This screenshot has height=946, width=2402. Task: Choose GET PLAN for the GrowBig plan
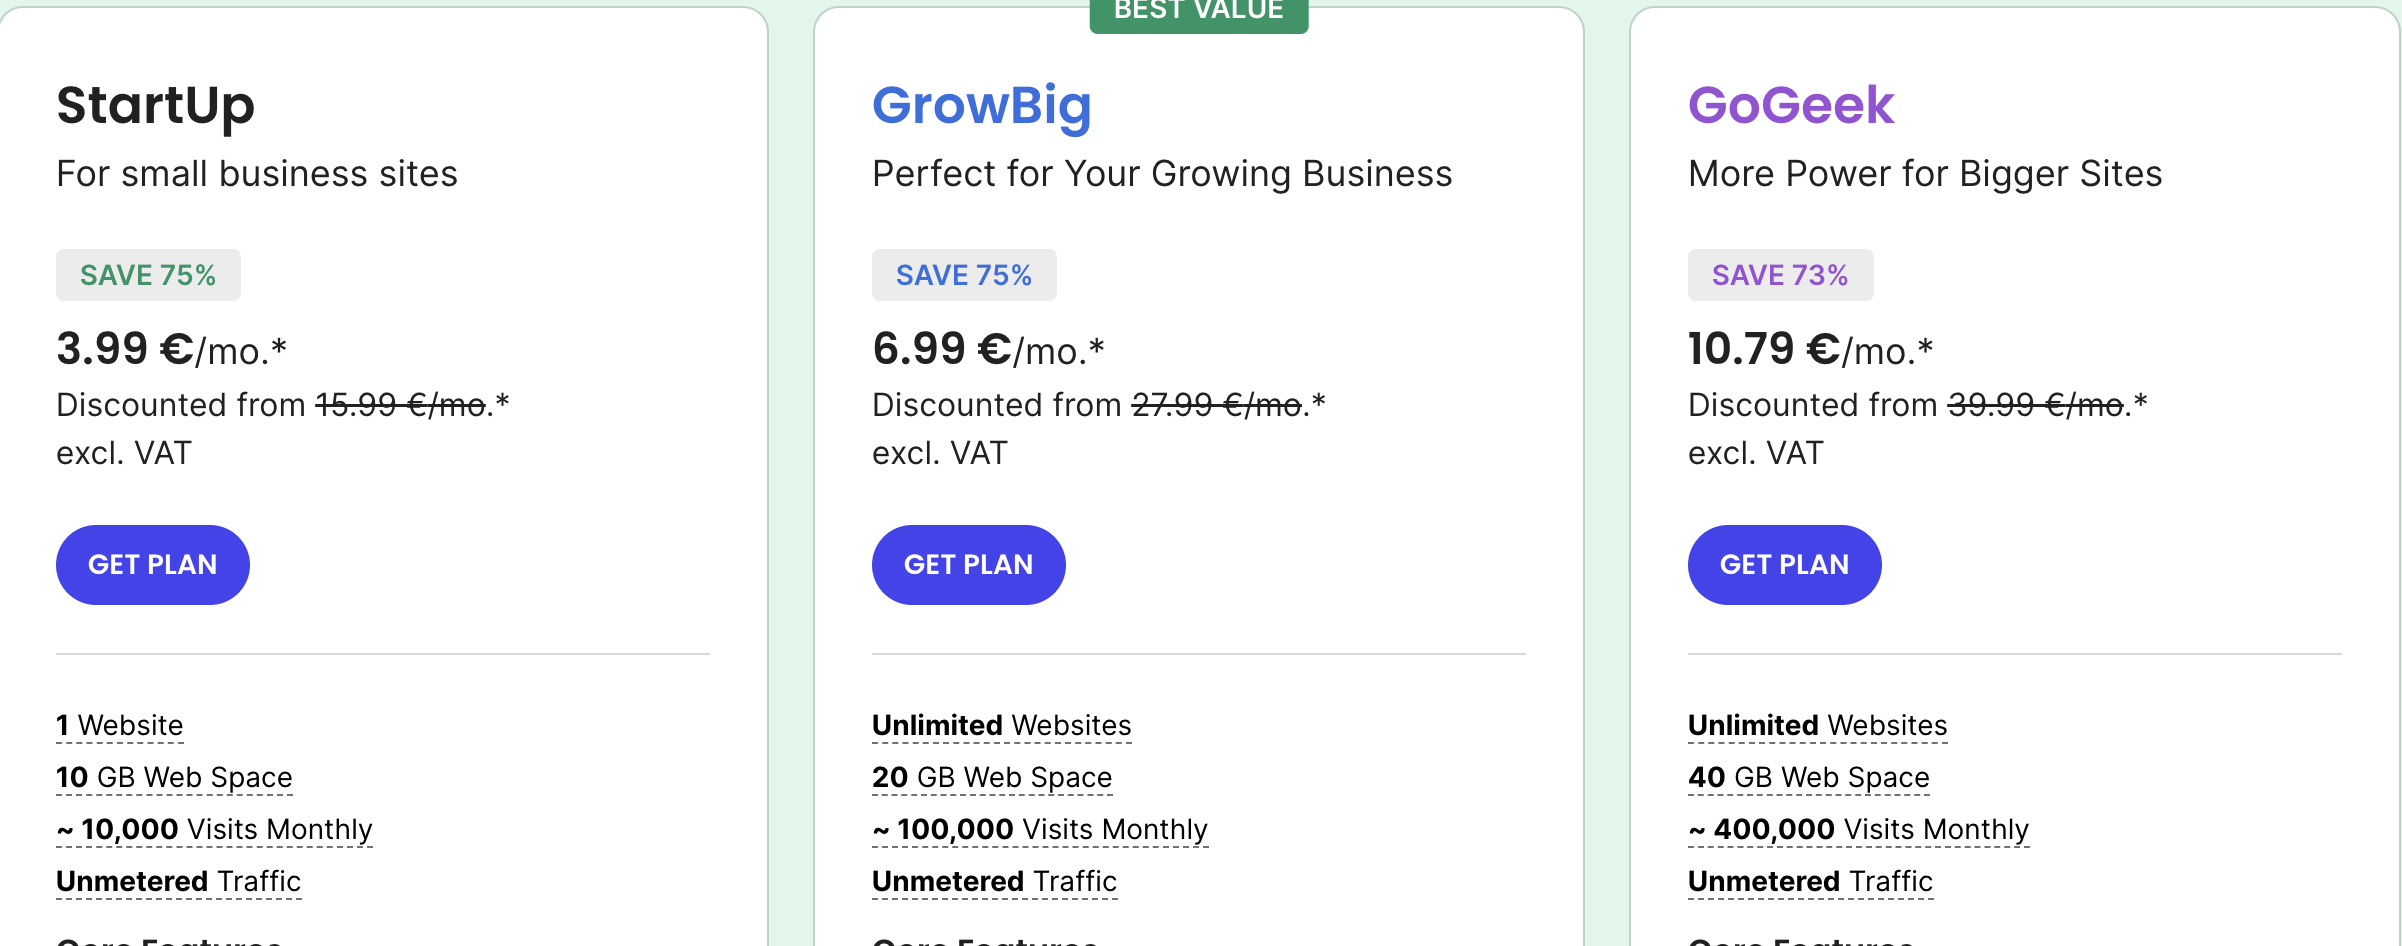point(968,565)
